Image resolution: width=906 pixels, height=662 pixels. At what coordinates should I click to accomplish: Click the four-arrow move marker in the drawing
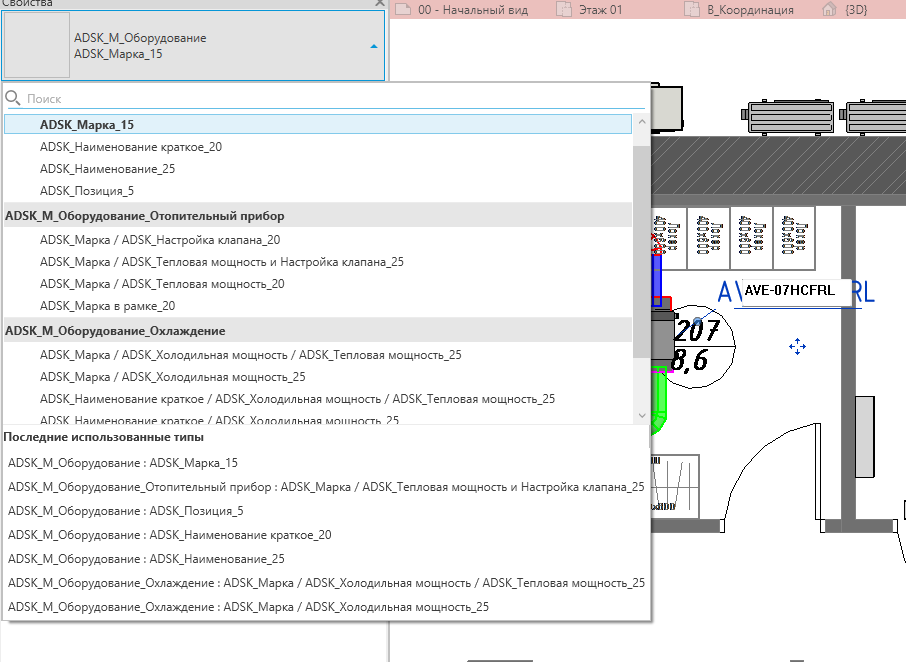797,346
